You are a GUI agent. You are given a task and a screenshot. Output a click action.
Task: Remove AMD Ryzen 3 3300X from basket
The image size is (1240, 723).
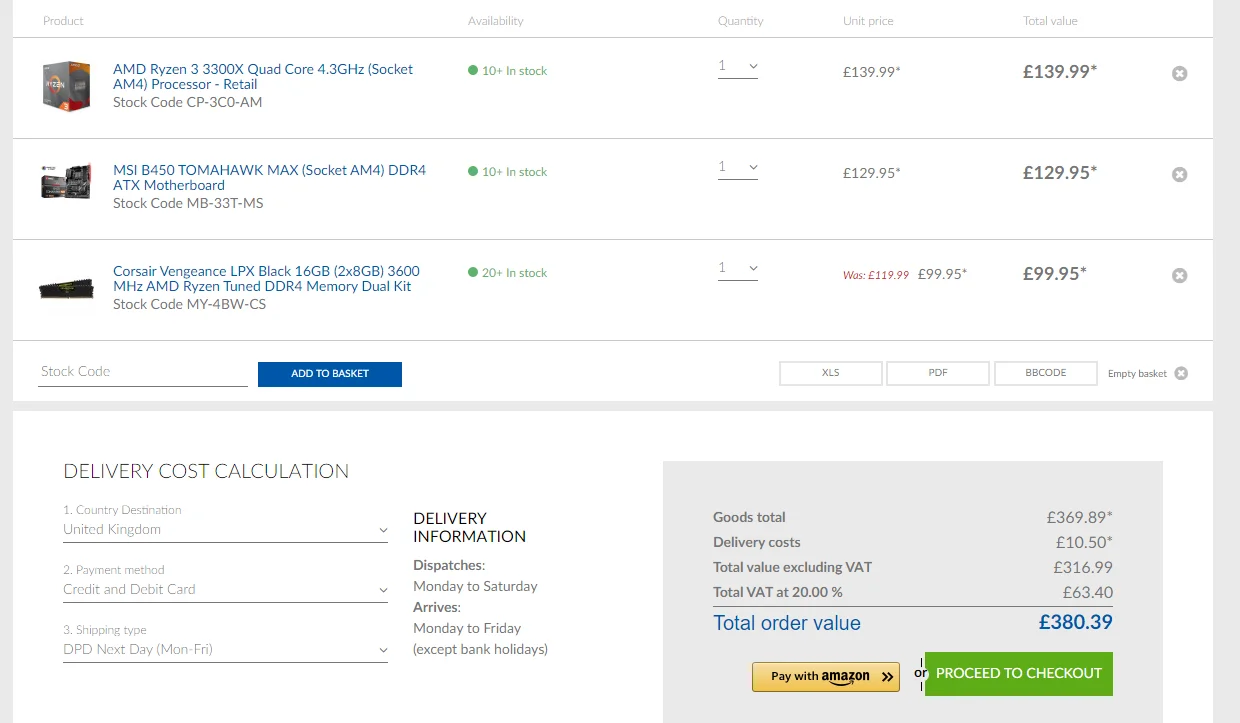[x=1180, y=73]
